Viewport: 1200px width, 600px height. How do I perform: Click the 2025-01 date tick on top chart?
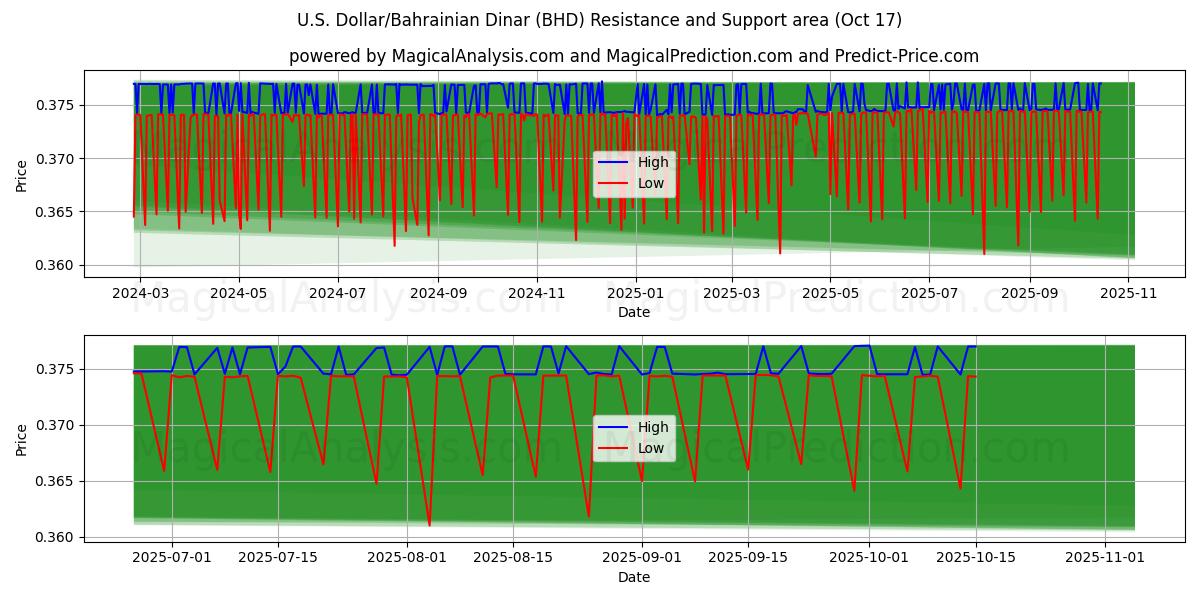(636, 294)
